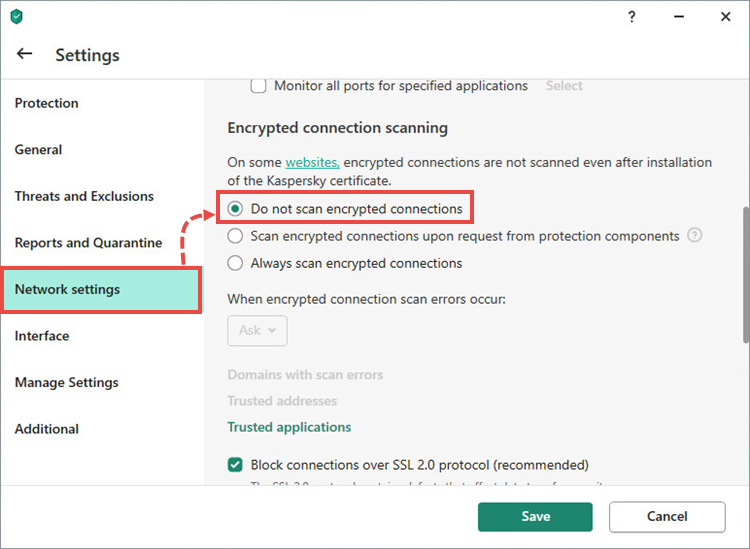Open Manage Settings section
Image resolution: width=750 pixels, height=549 pixels.
(66, 383)
